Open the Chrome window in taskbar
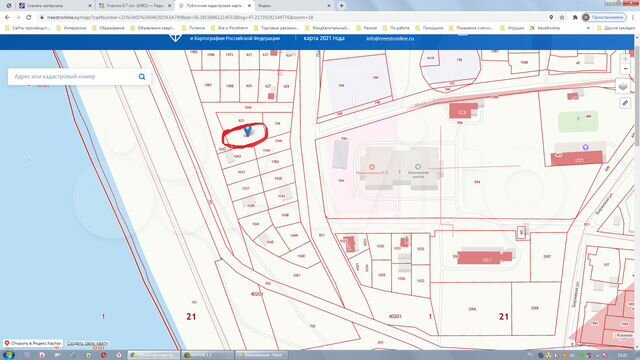The height and width of the screenshot is (360, 640). coord(153,355)
